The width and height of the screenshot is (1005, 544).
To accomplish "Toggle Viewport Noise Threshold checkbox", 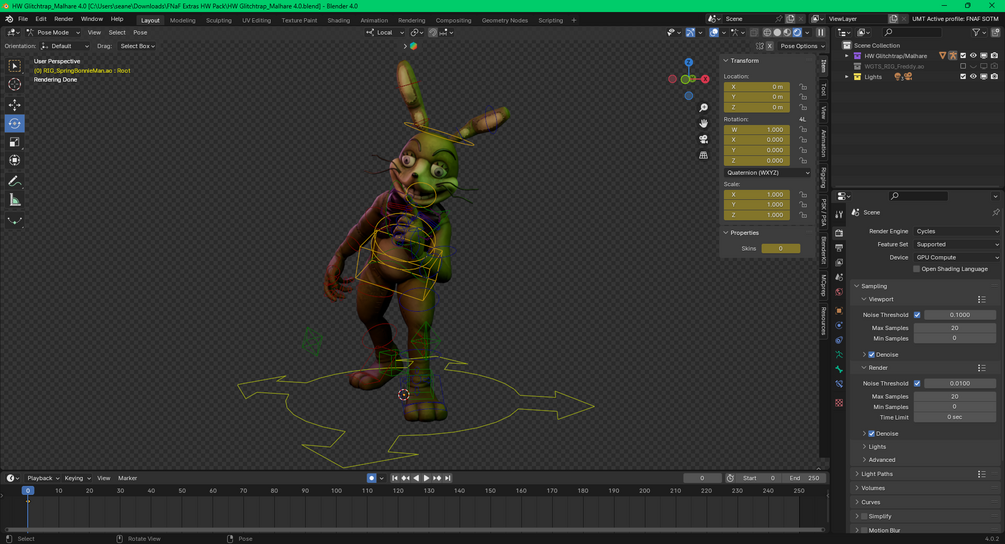I will pos(917,315).
